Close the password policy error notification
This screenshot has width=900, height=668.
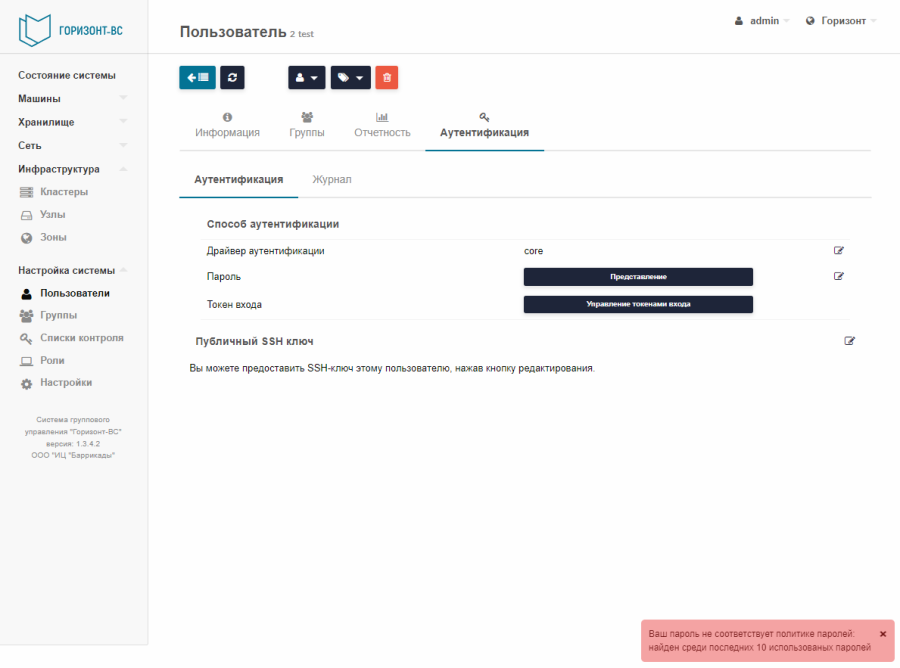883,634
